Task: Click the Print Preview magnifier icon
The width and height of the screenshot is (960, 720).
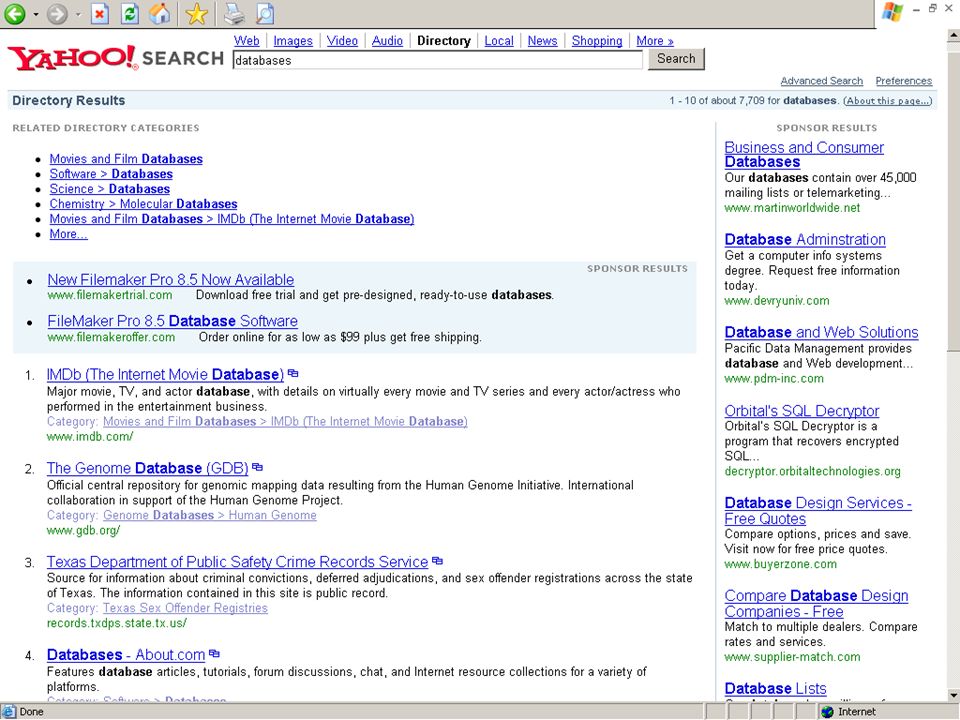Action: [x=264, y=13]
